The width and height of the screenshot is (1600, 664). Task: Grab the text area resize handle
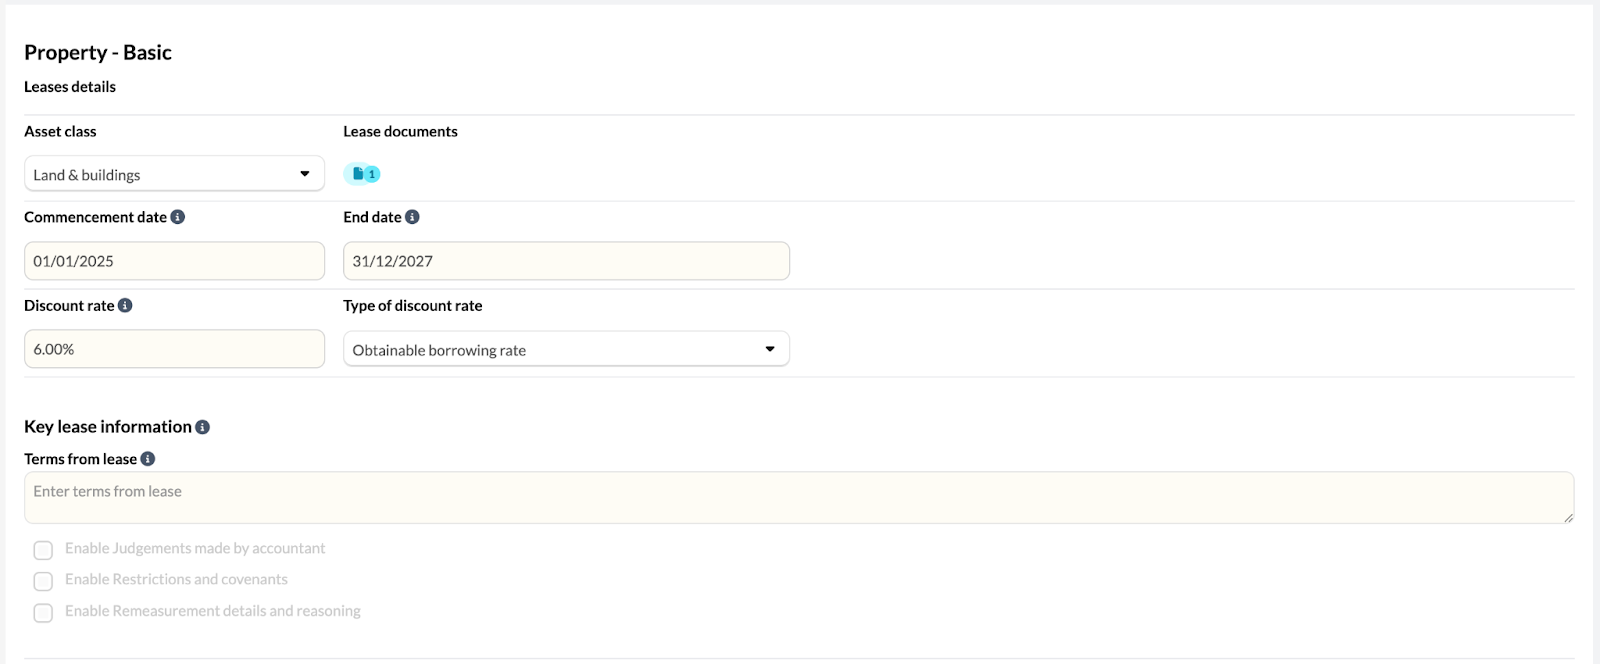click(1568, 517)
